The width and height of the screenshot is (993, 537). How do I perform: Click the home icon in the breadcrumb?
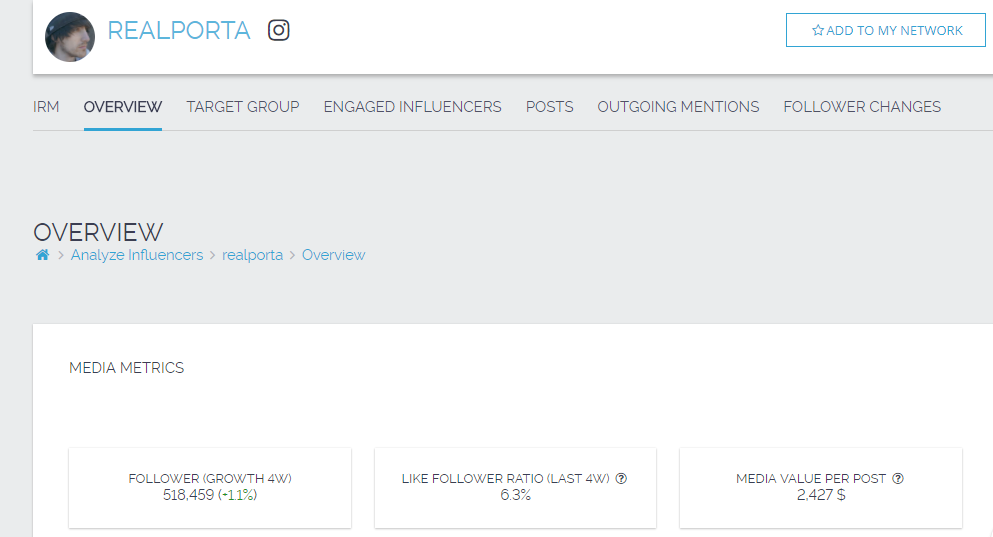(42, 255)
